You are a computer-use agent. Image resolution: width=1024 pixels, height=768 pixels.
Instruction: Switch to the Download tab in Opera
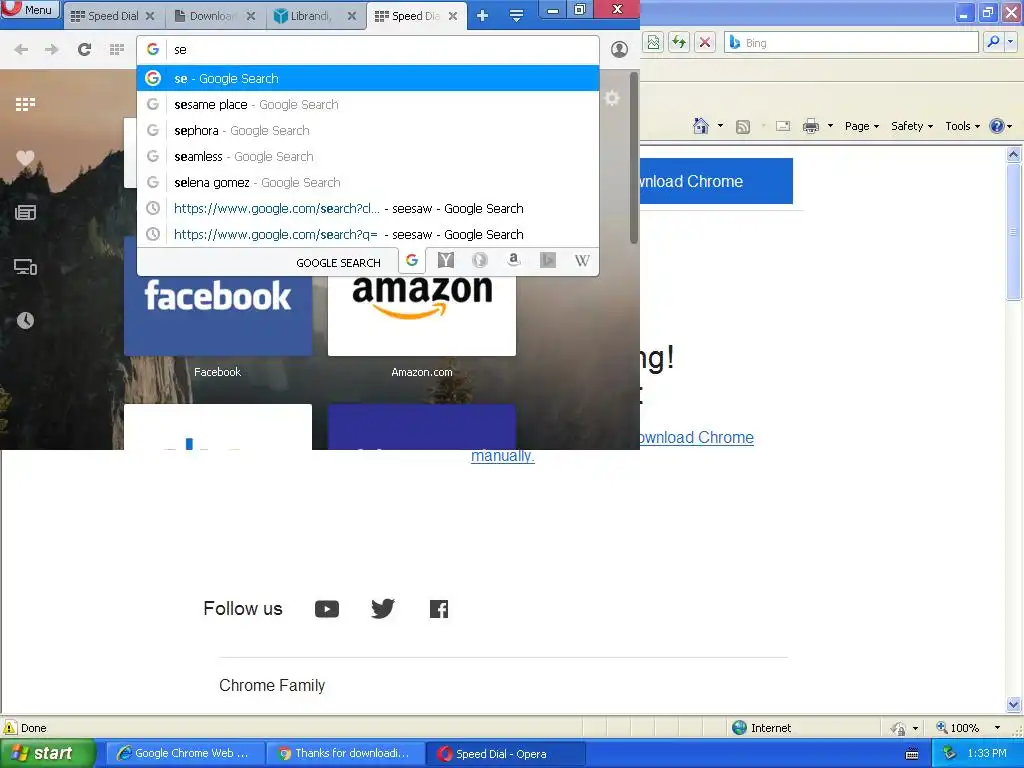215,16
